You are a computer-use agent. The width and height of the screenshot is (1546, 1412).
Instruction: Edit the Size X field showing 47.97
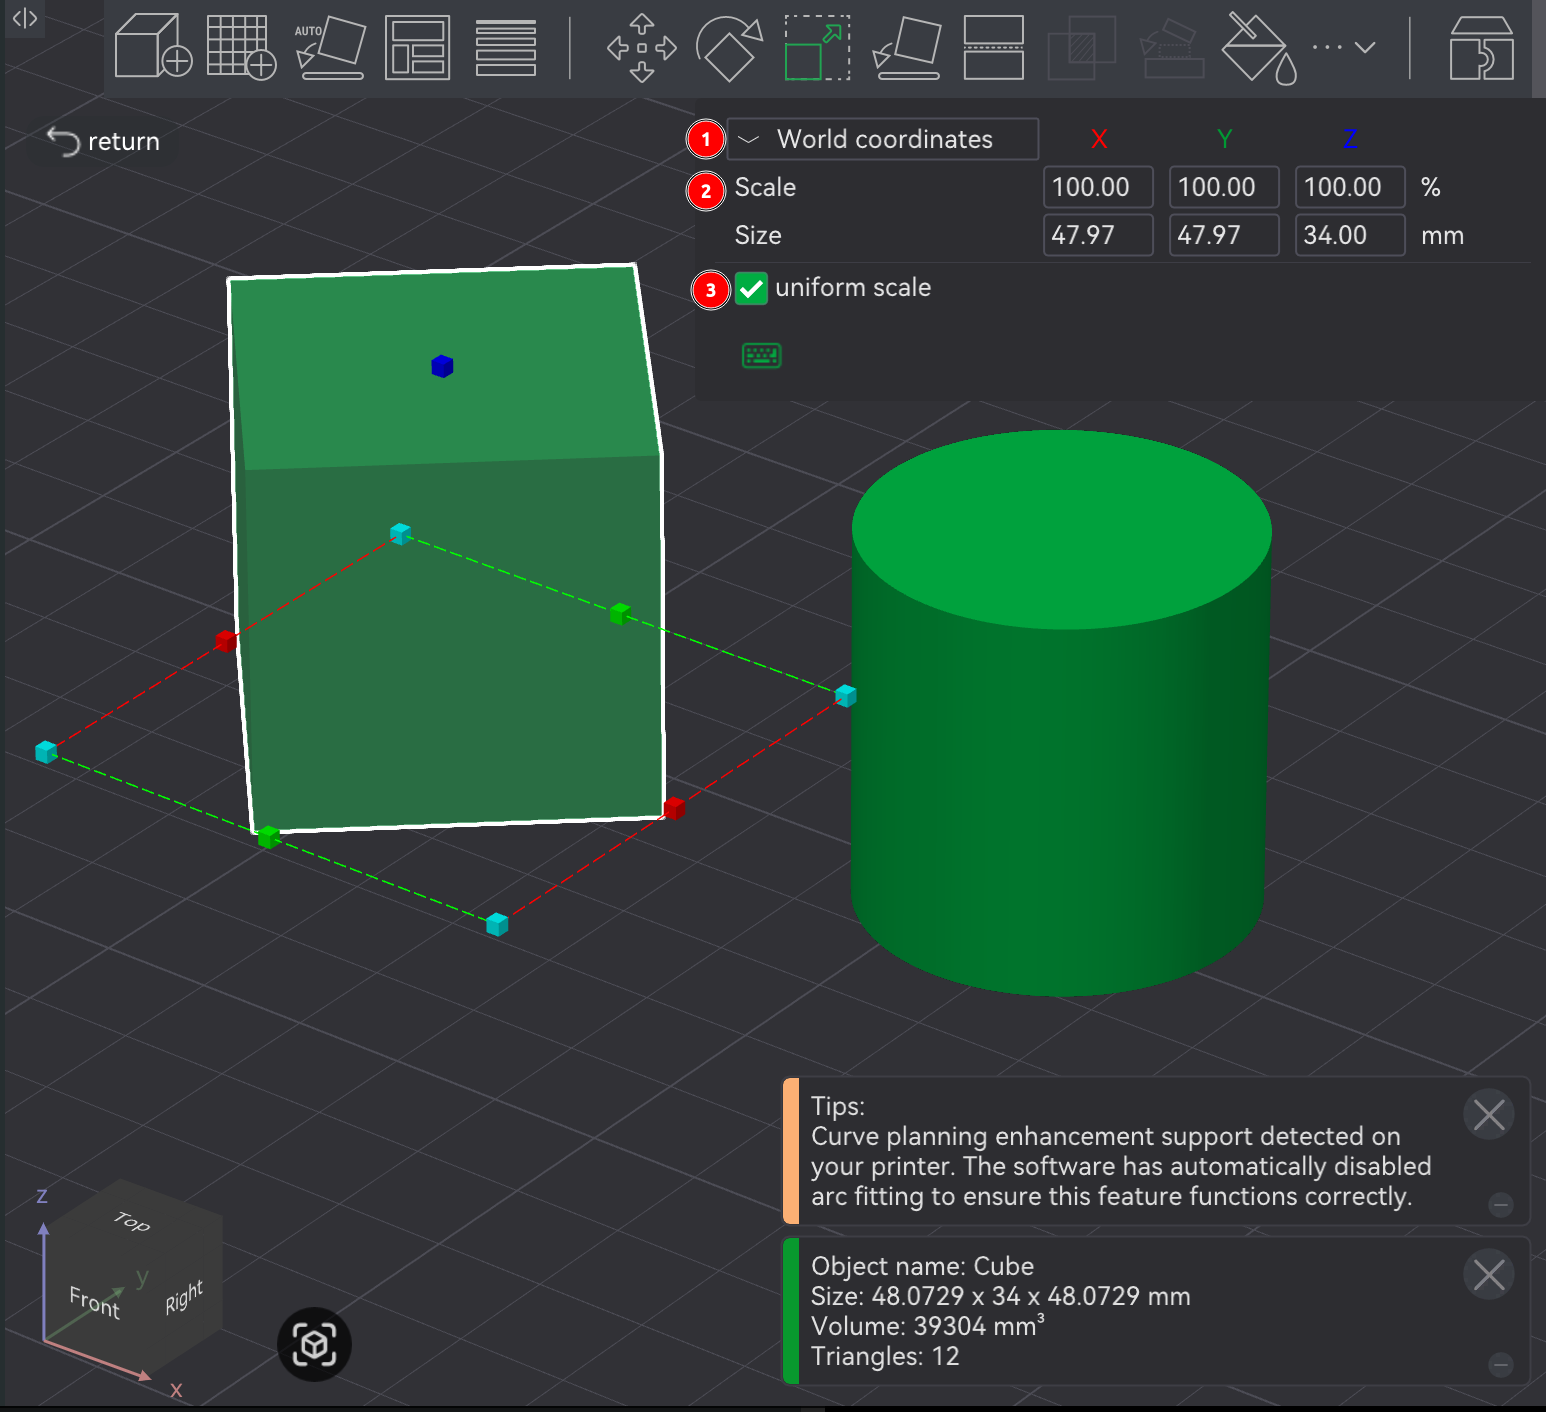pyautogui.click(x=1098, y=235)
